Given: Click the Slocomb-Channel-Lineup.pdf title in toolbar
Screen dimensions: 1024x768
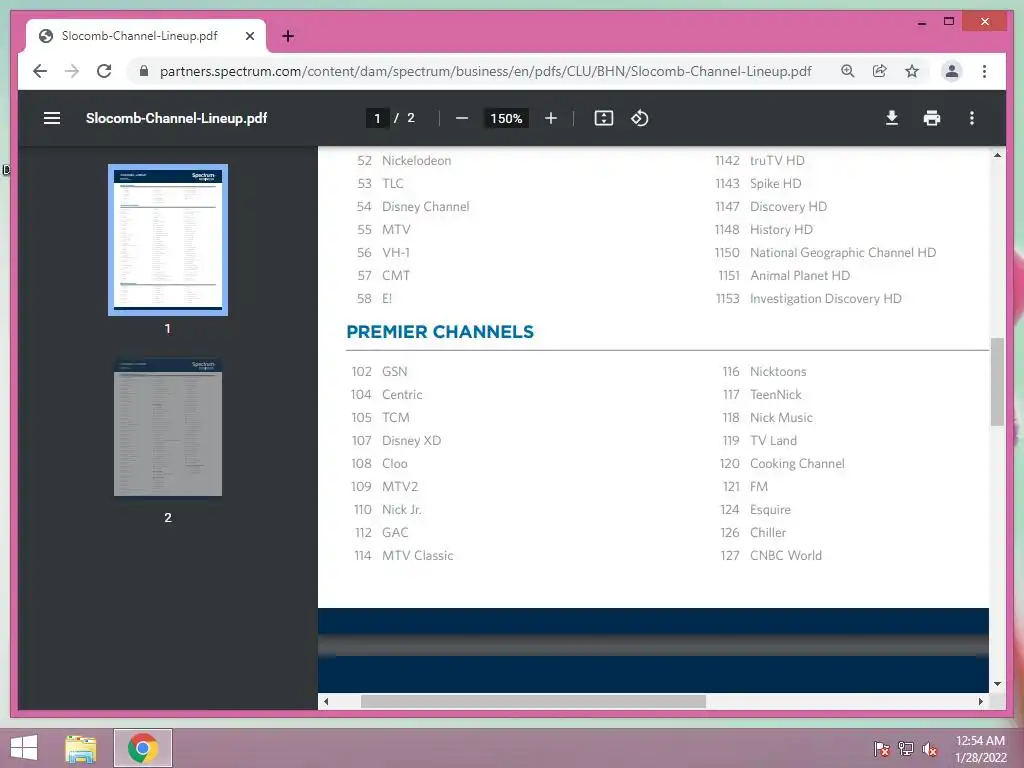Looking at the screenshot, I should click(x=176, y=118).
